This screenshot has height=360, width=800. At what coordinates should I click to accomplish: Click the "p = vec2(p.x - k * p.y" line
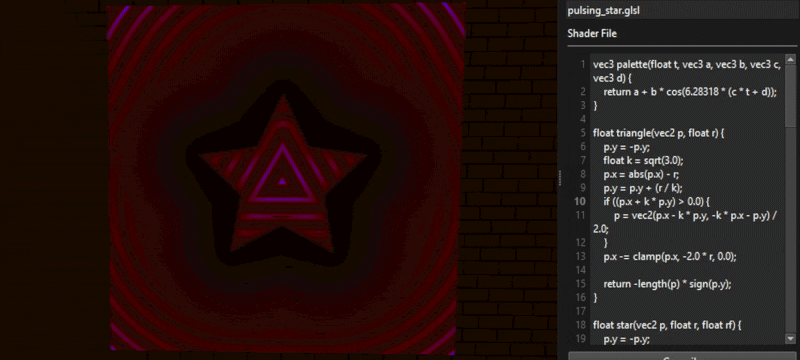[x=696, y=215]
